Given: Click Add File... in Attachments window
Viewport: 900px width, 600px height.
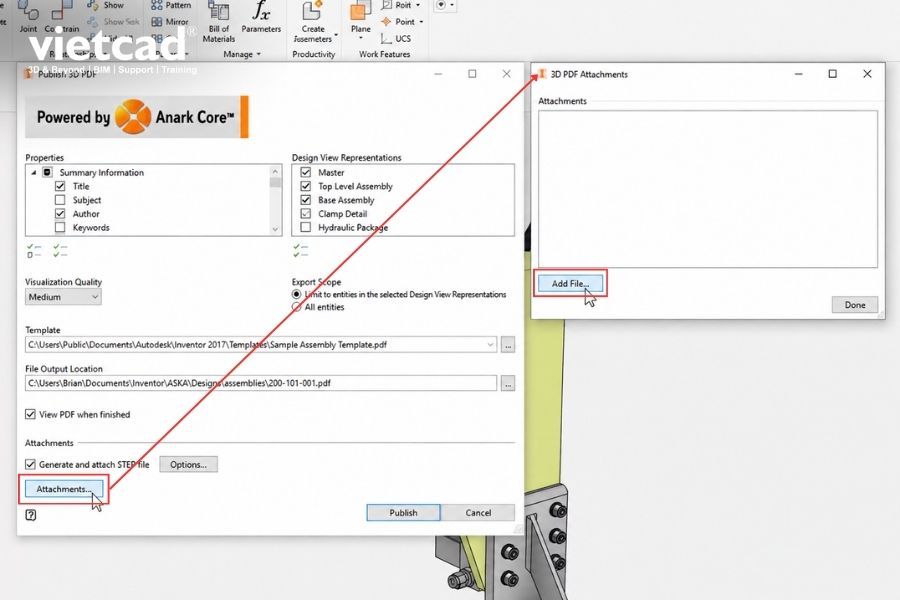Looking at the screenshot, I should 571,283.
